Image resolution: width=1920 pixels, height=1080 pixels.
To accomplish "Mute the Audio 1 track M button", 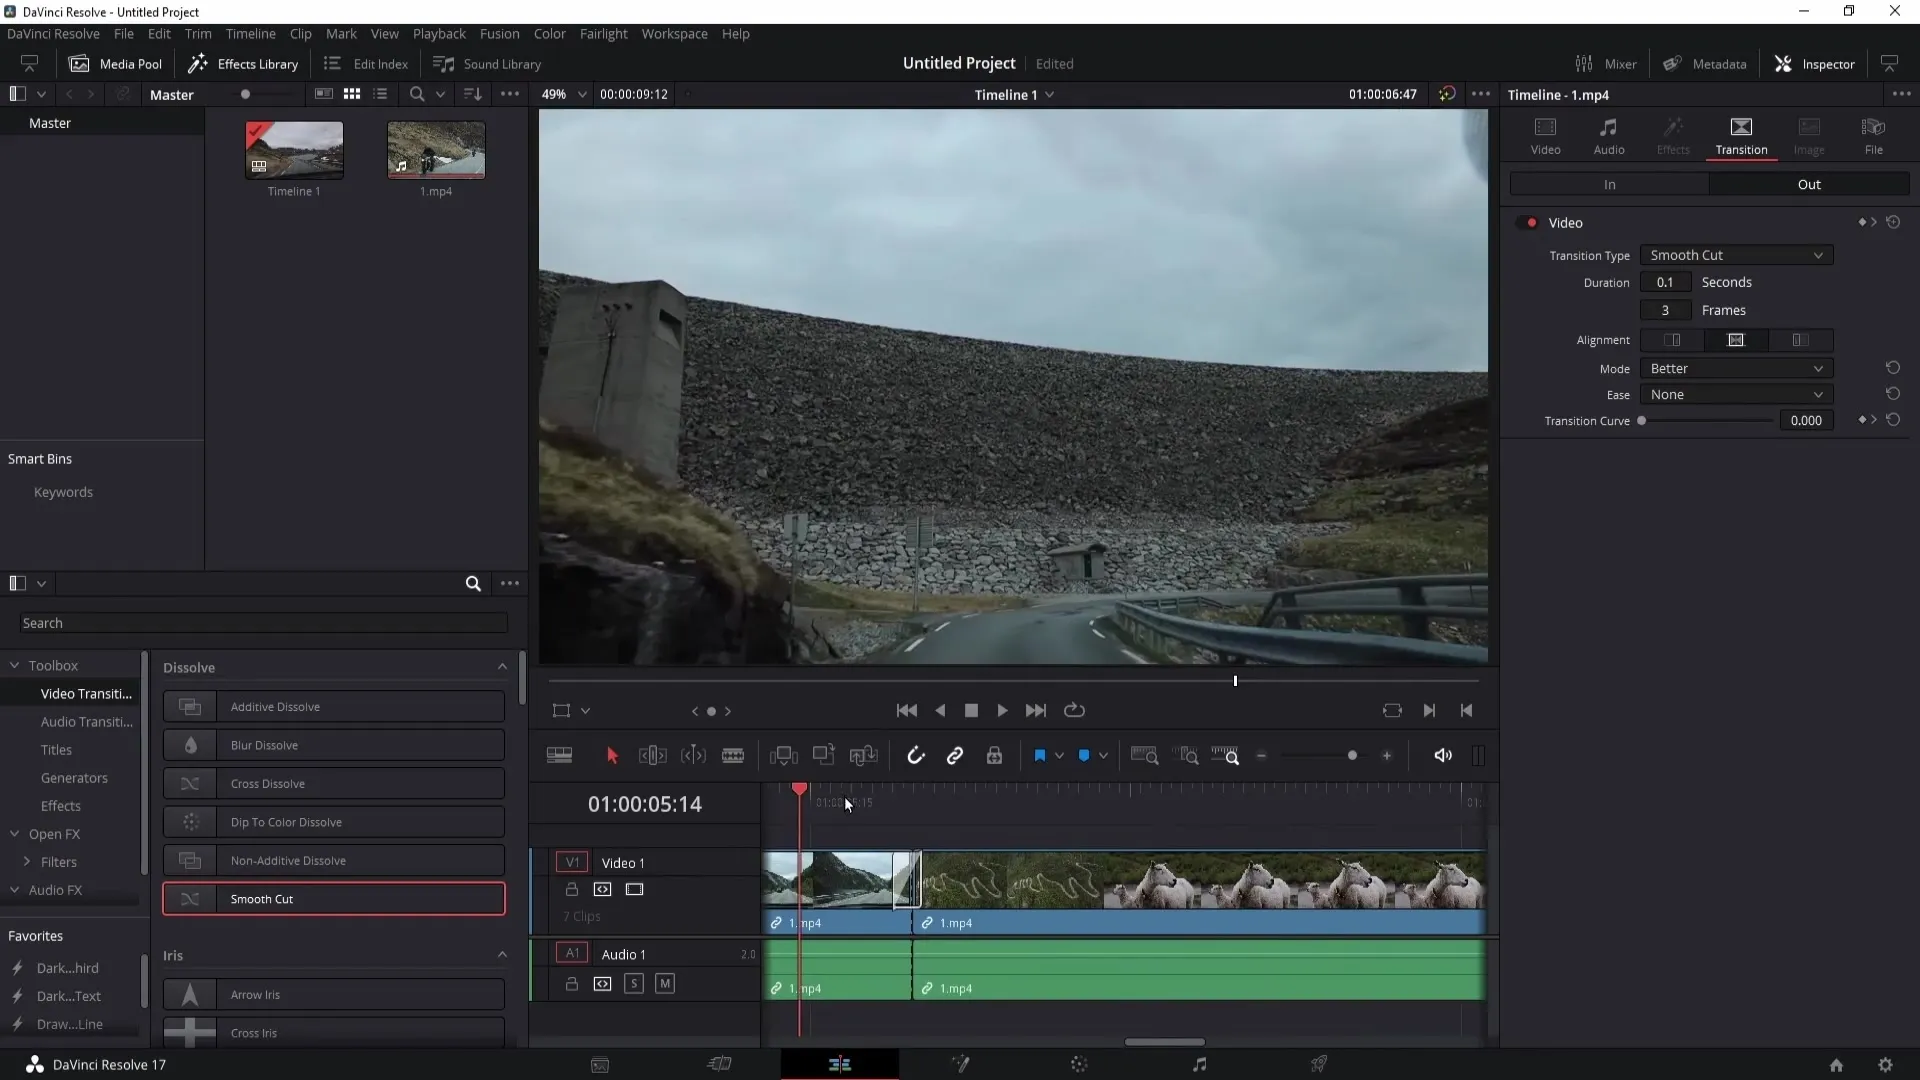I will [x=665, y=984].
